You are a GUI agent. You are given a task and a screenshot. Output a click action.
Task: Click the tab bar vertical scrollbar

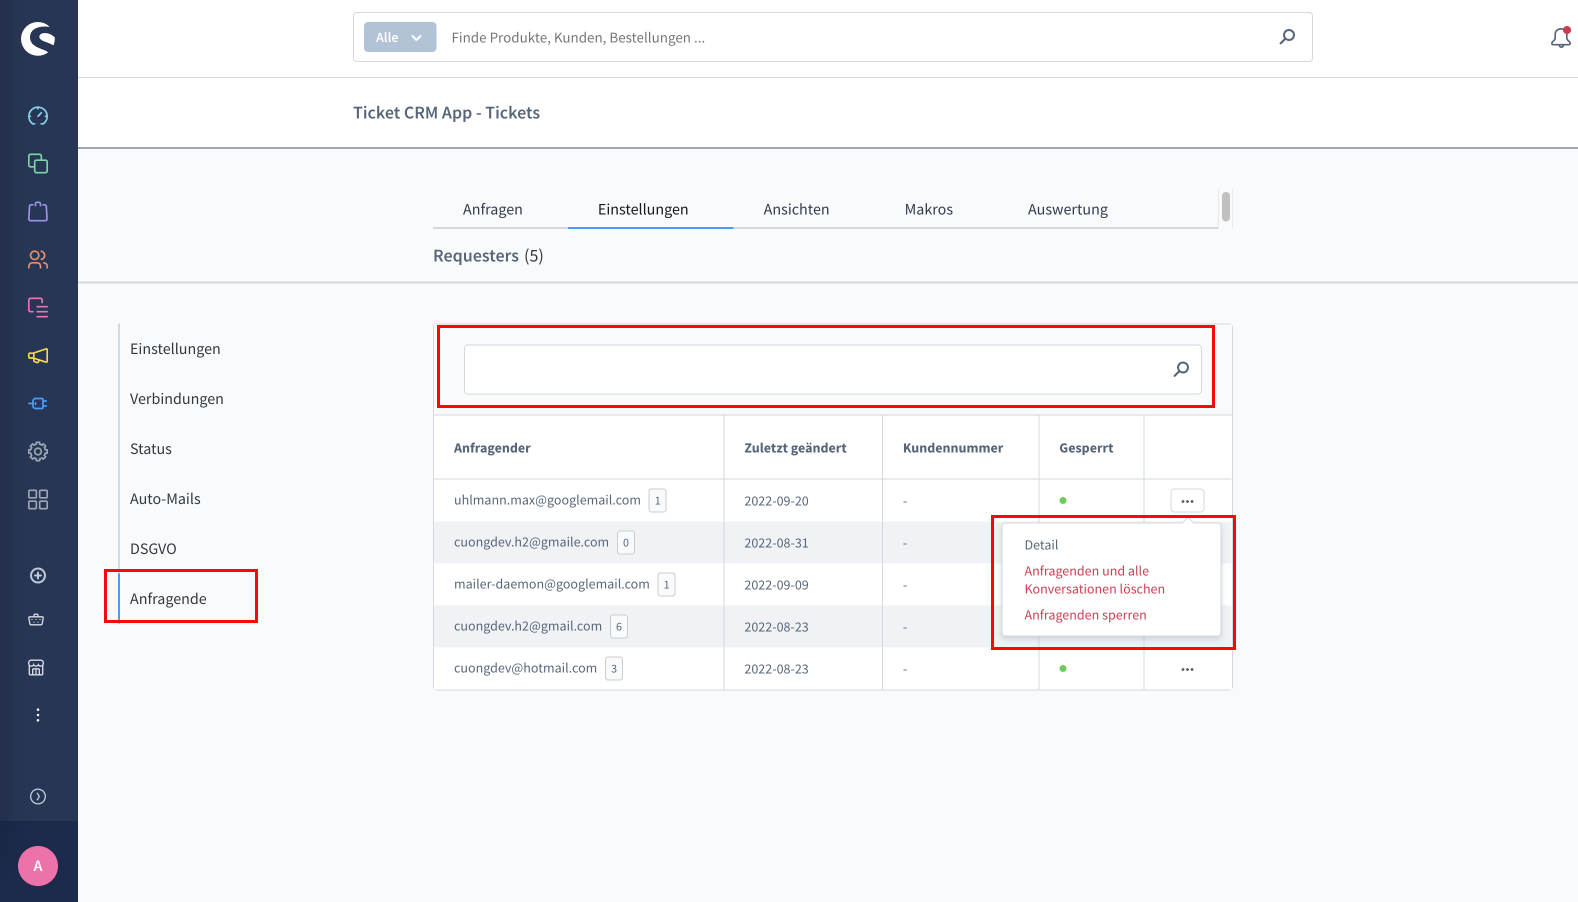point(1226,207)
